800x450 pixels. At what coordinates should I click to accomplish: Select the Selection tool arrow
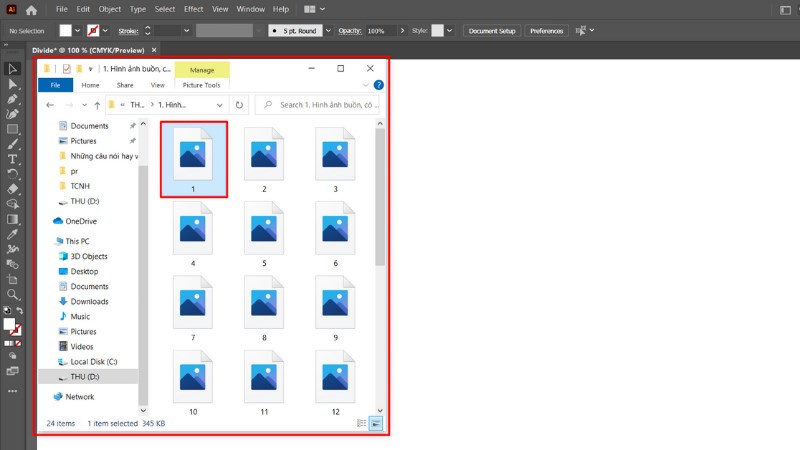pos(13,69)
